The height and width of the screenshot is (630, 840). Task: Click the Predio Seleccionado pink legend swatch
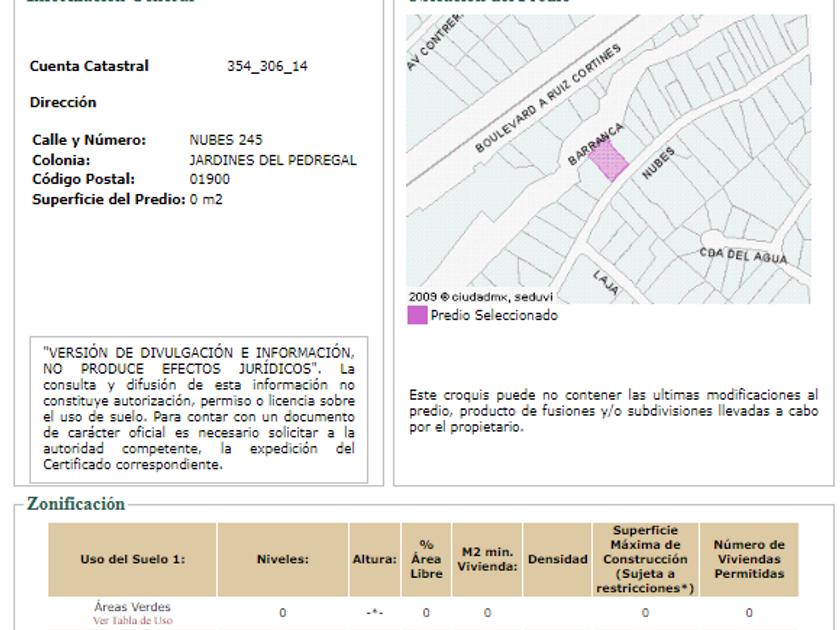(417, 315)
